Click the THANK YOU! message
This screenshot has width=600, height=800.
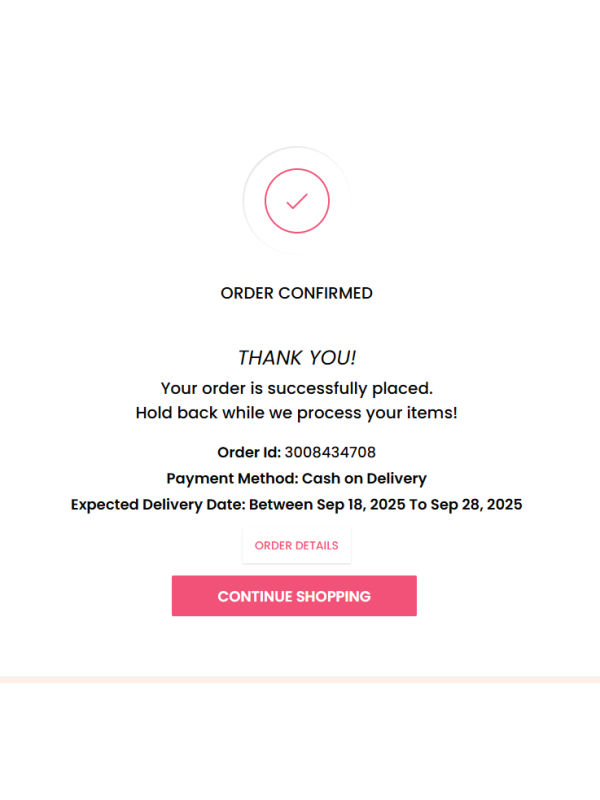(296, 357)
